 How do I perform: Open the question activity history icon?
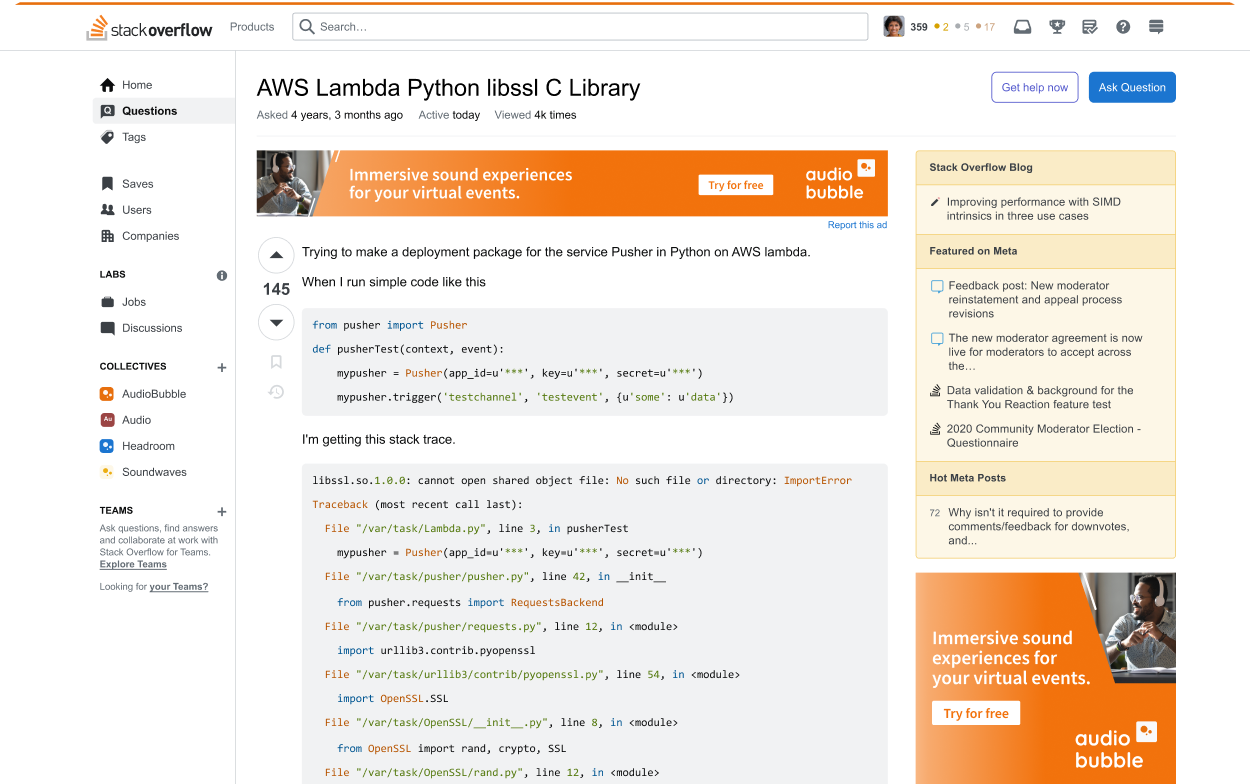pos(276,392)
